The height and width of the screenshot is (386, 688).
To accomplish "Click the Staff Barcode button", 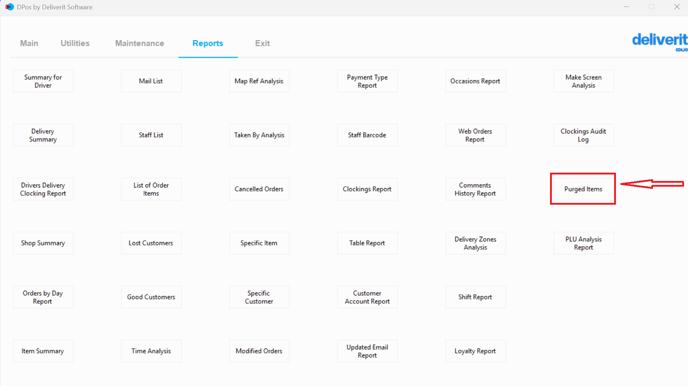I will [367, 135].
